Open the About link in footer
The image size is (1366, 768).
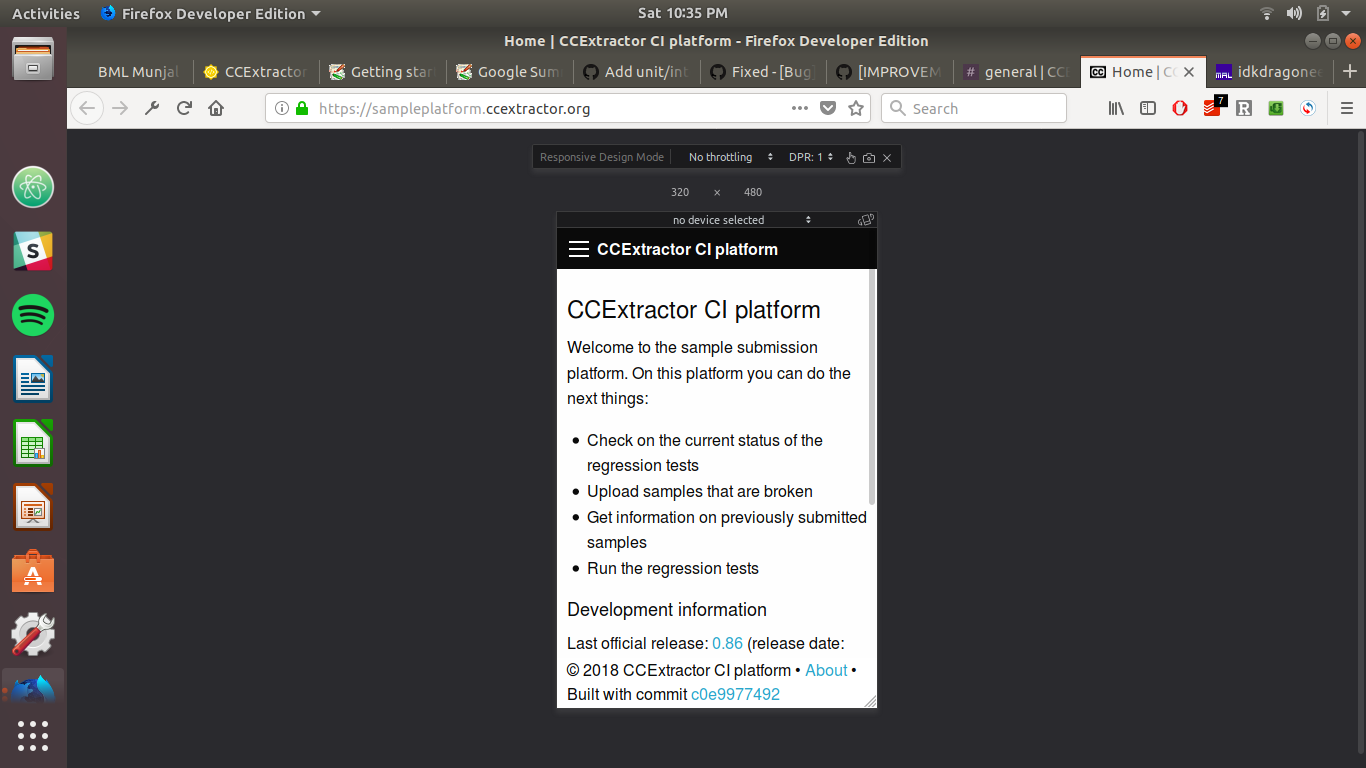click(x=826, y=670)
